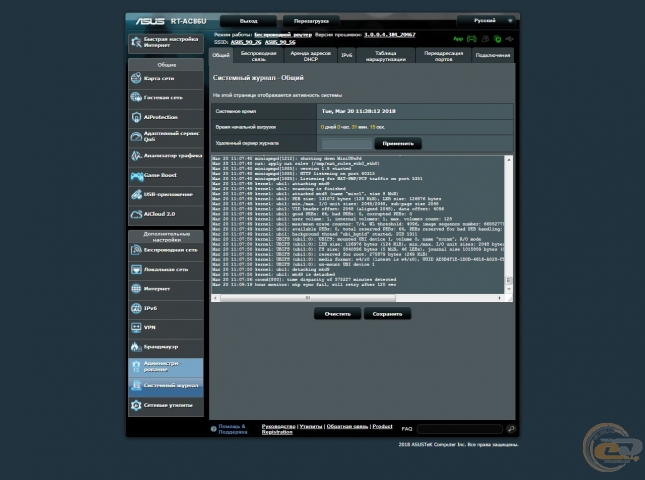Click the log scrollbar right arrow

point(500,298)
